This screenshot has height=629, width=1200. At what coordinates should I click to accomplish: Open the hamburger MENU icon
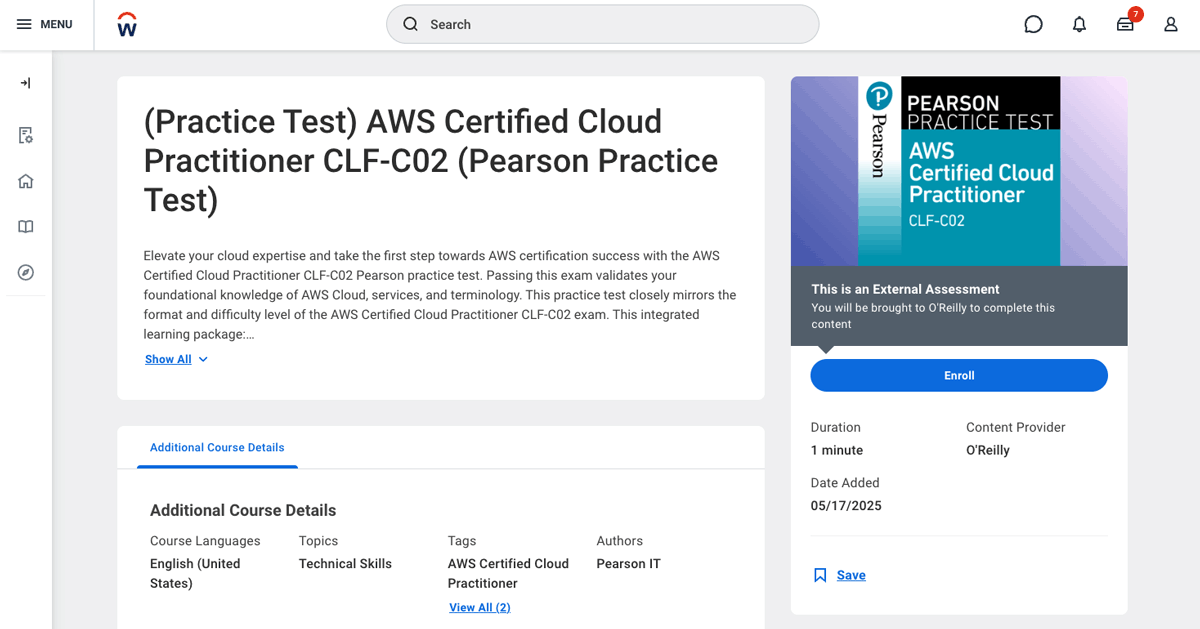point(24,24)
